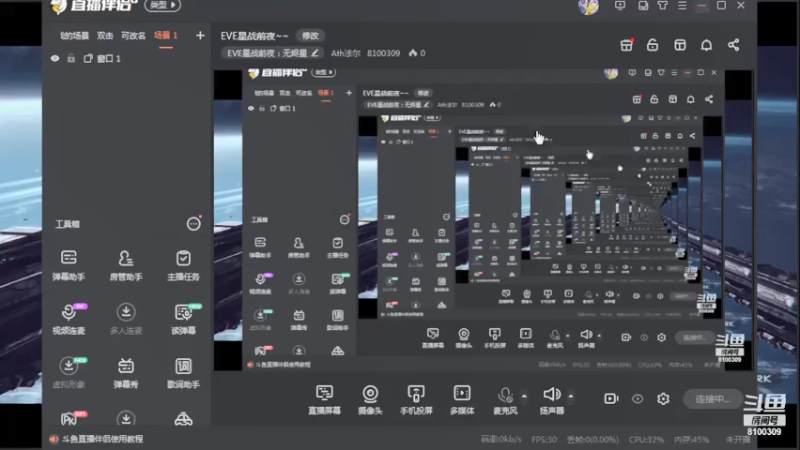Toggle the 麦克风 microphone mute
The width and height of the screenshot is (800, 450).
point(505,399)
